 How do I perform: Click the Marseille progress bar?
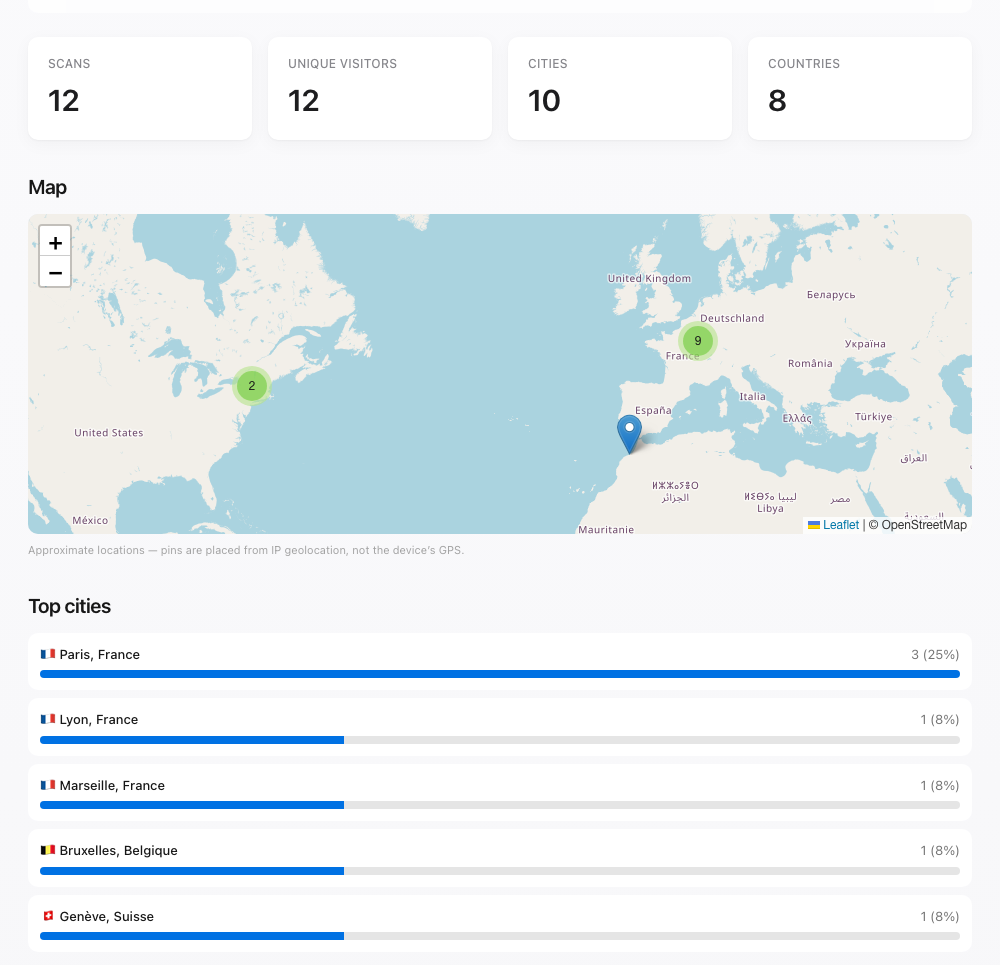point(500,805)
